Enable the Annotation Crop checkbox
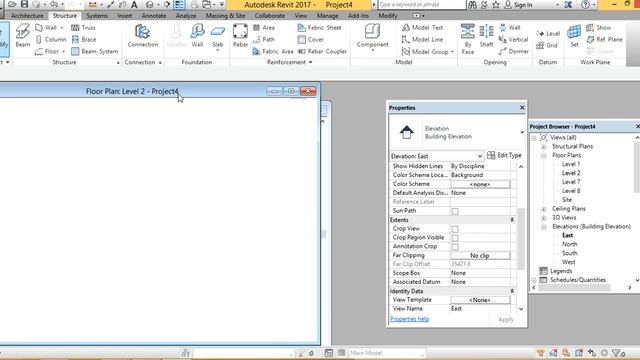The width and height of the screenshot is (640, 360). 455,247
